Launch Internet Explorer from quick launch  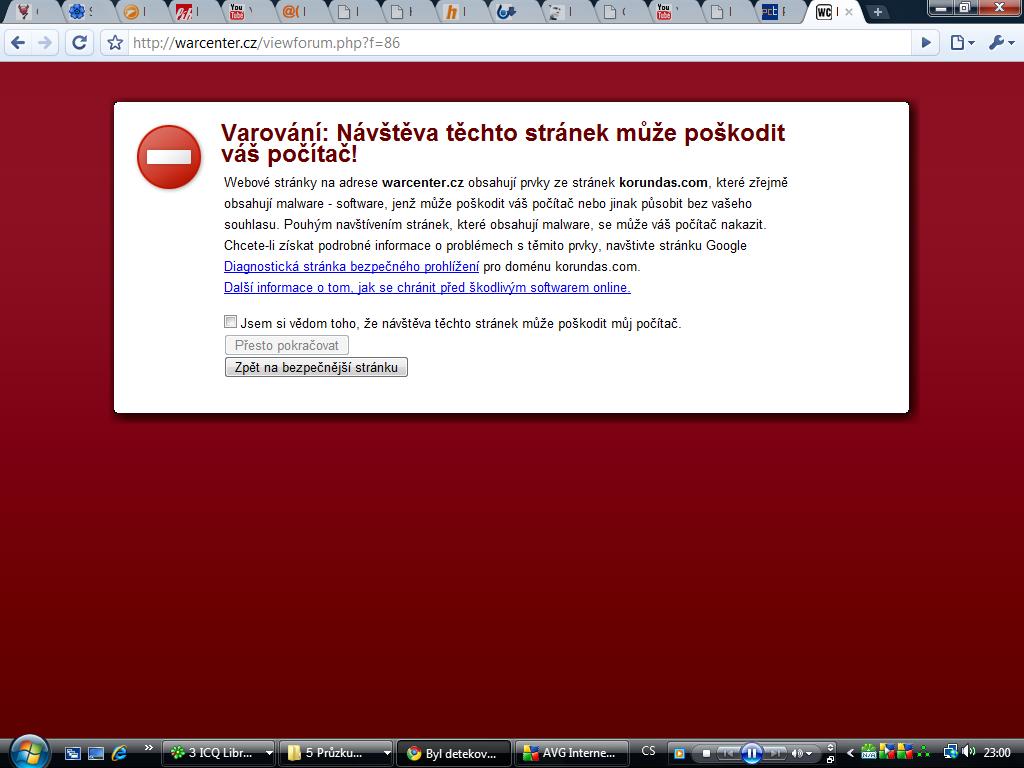point(120,753)
